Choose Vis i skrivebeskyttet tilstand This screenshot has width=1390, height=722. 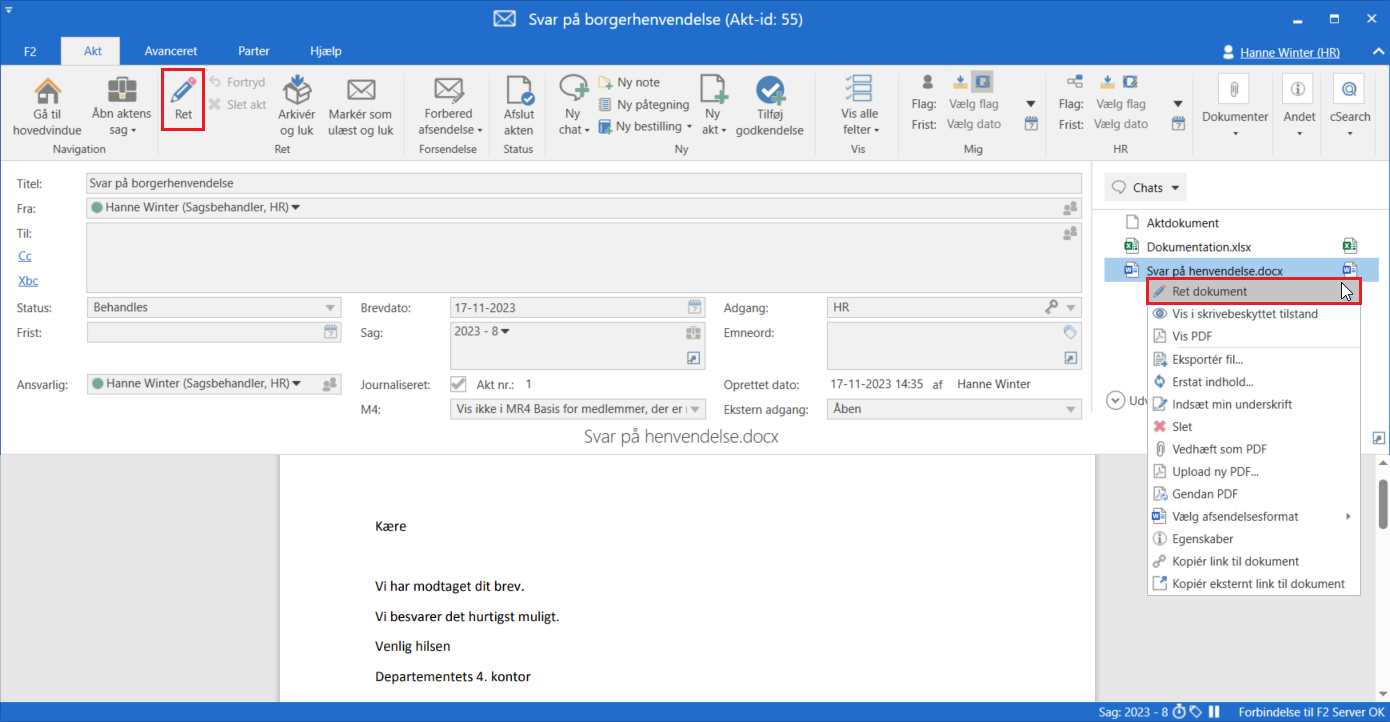[1254, 313]
